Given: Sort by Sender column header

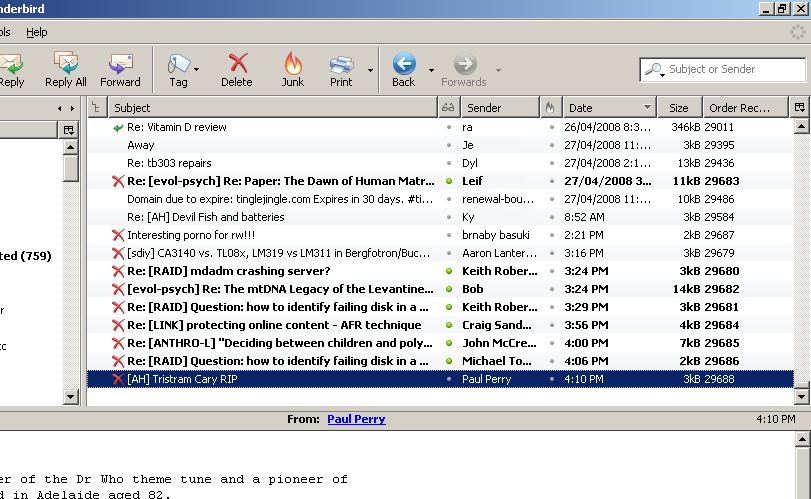Looking at the screenshot, I should [x=500, y=108].
